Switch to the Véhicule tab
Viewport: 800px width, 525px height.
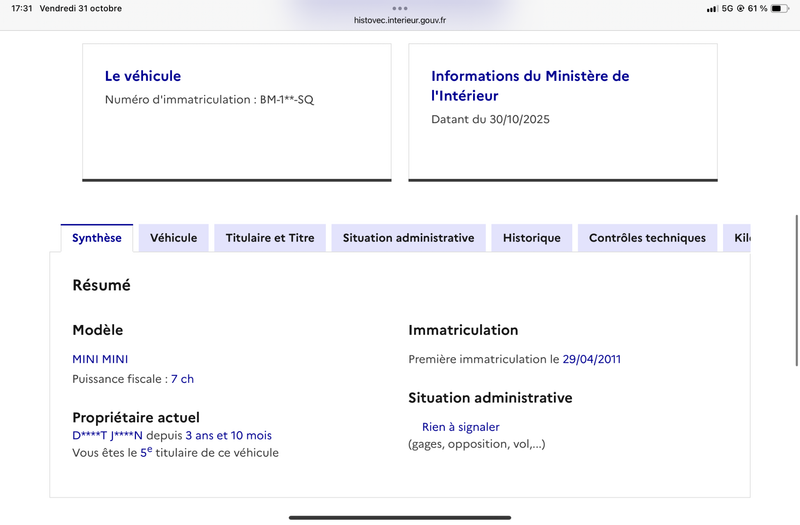(173, 238)
